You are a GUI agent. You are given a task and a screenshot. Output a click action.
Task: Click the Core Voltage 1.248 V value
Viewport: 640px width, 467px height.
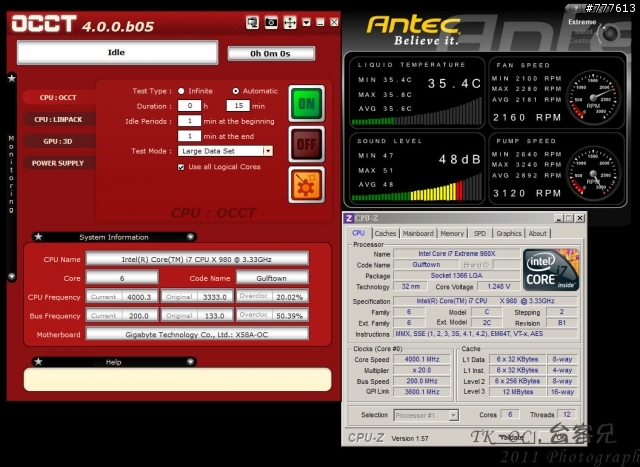(498, 287)
